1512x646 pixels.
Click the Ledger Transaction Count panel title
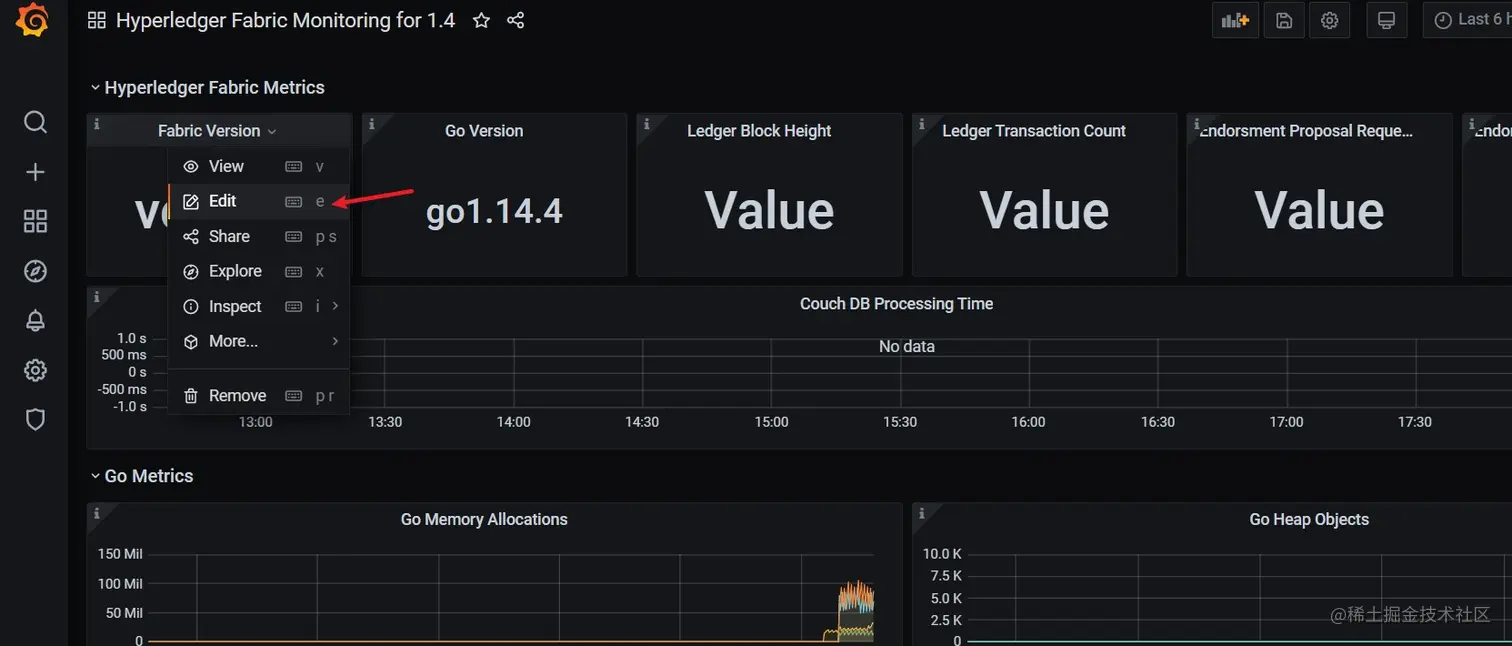coord(1034,131)
